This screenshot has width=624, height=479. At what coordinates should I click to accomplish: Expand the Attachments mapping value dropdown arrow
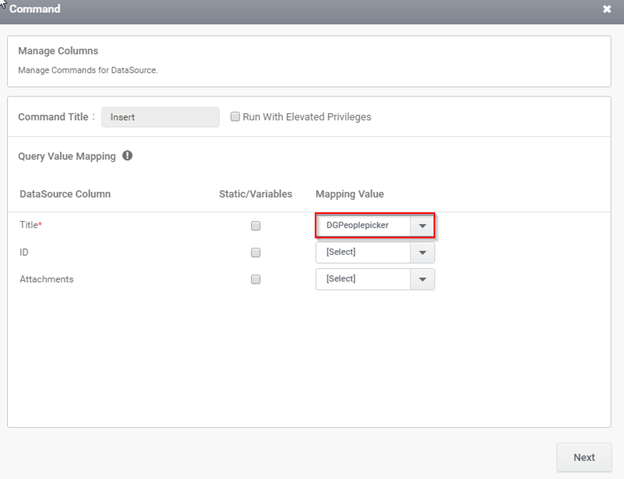(422, 279)
